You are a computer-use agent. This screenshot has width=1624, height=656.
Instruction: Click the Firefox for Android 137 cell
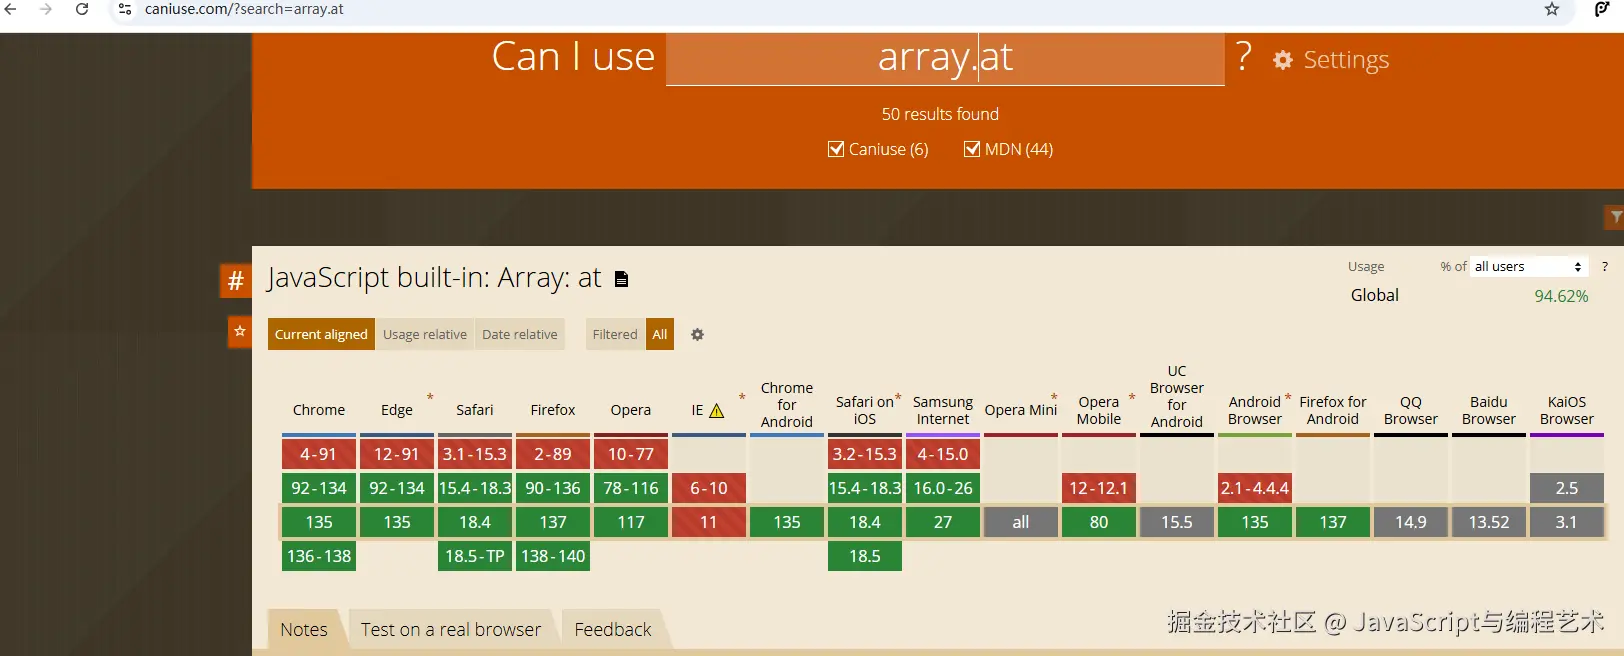(x=1333, y=522)
